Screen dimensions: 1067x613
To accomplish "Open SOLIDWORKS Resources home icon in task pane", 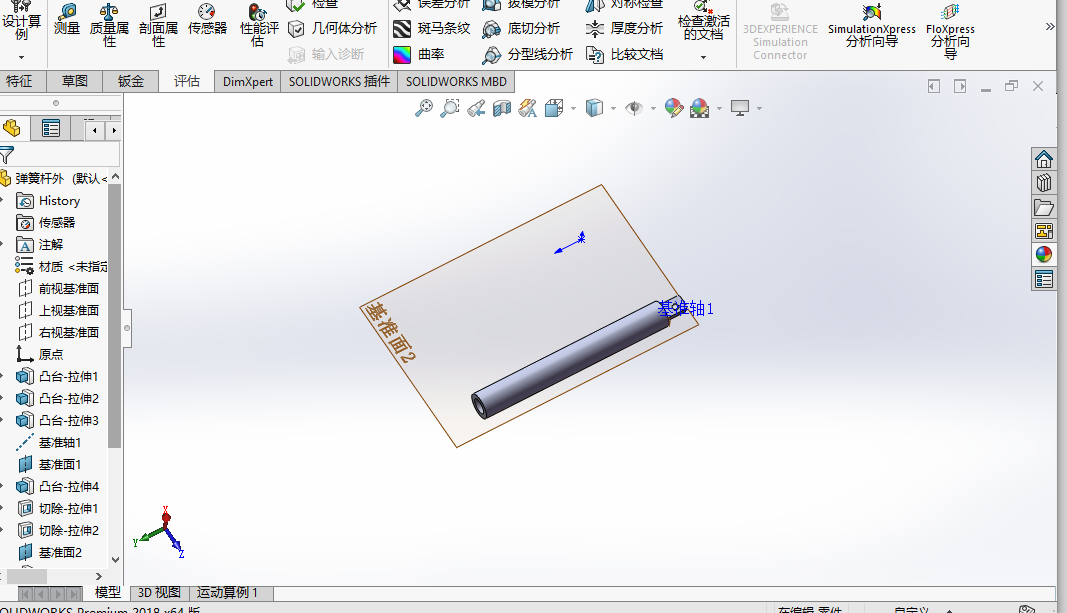I will pyautogui.click(x=1043, y=159).
